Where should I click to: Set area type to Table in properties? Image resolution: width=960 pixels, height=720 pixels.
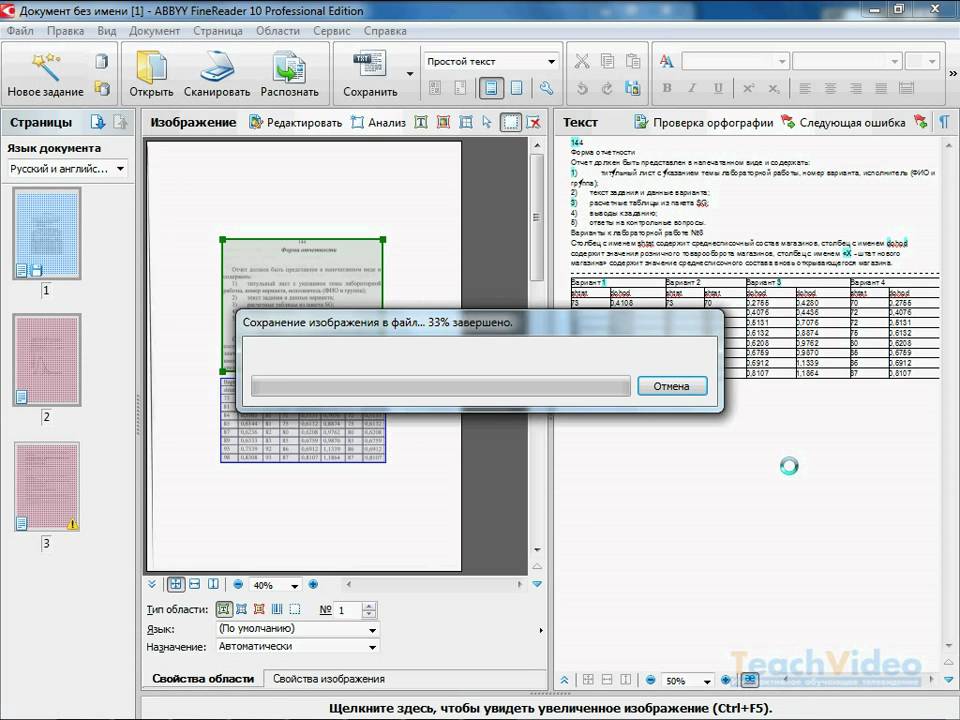pos(241,609)
